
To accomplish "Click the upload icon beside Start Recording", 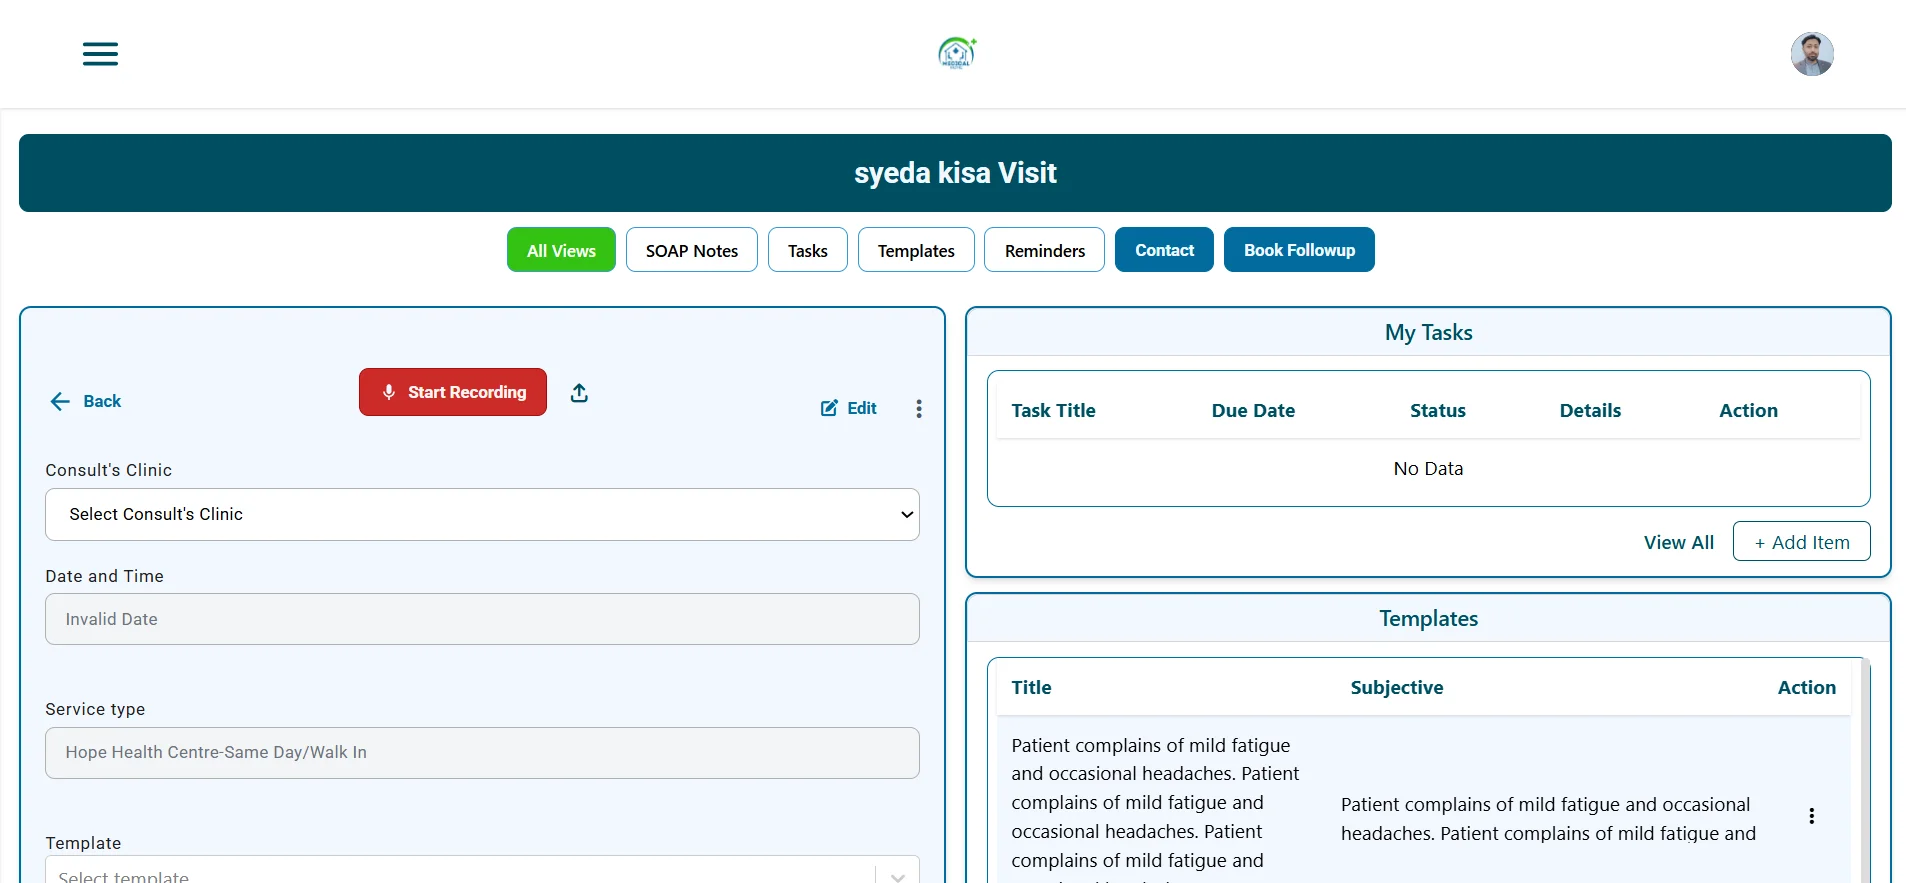I will pos(579,393).
